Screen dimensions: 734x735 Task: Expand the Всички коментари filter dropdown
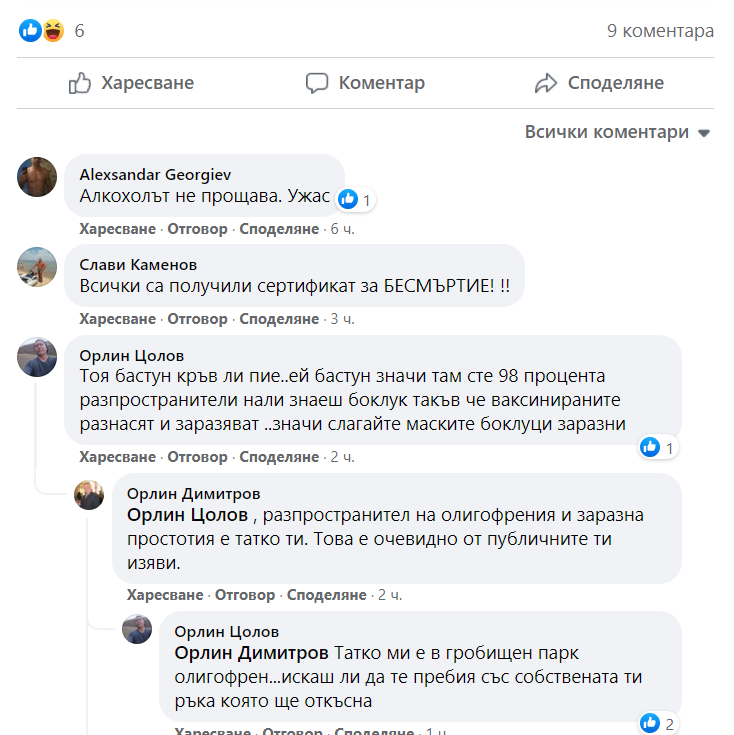[617, 132]
